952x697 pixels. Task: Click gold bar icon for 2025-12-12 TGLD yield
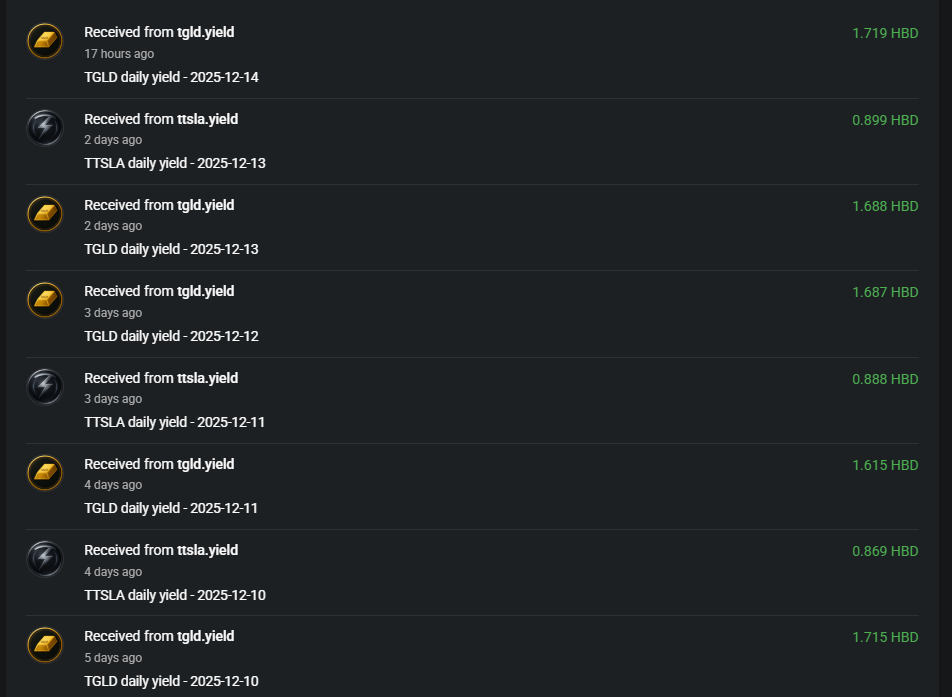pos(44,299)
